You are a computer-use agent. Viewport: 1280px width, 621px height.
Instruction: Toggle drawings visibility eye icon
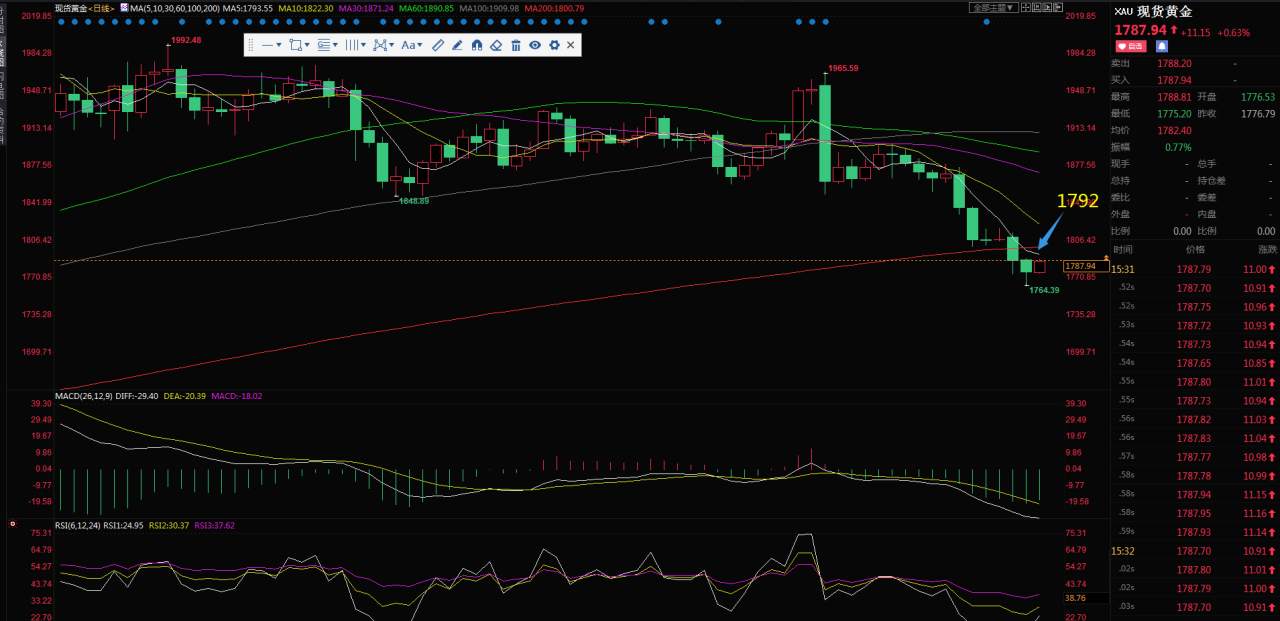(535, 45)
